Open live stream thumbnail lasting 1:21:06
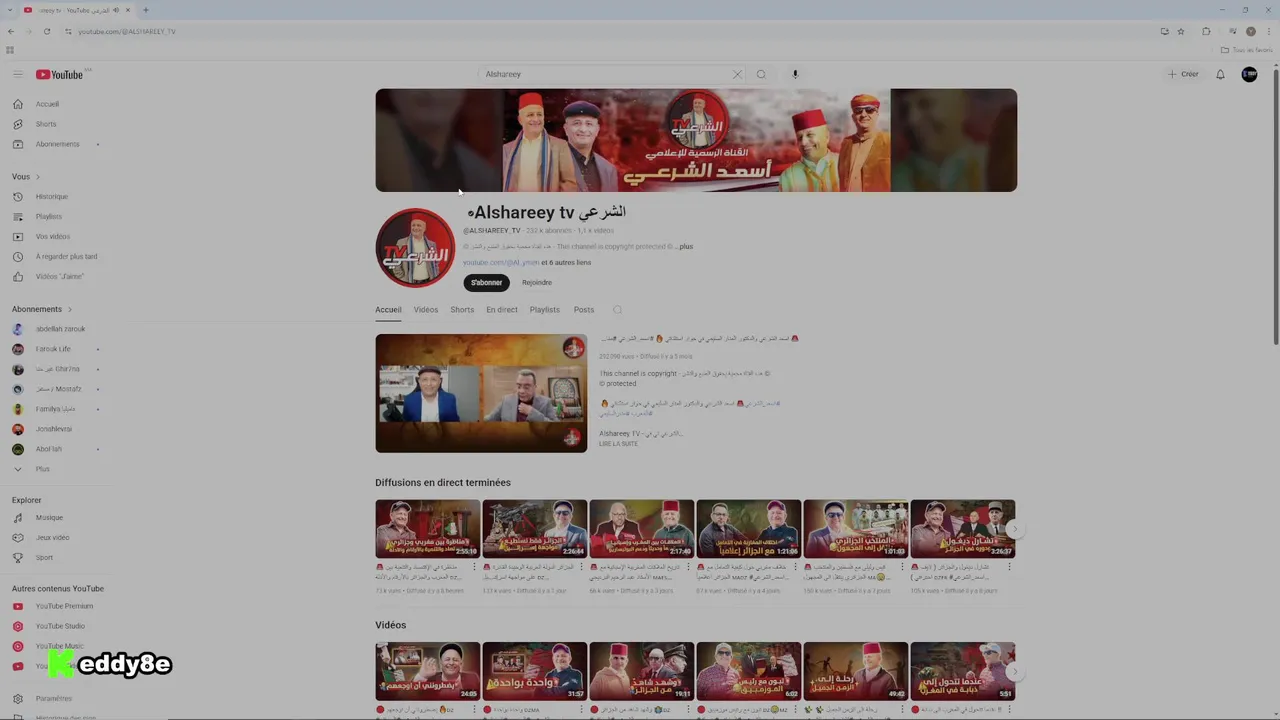The width and height of the screenshot is (1280, 720). [749, 529]
